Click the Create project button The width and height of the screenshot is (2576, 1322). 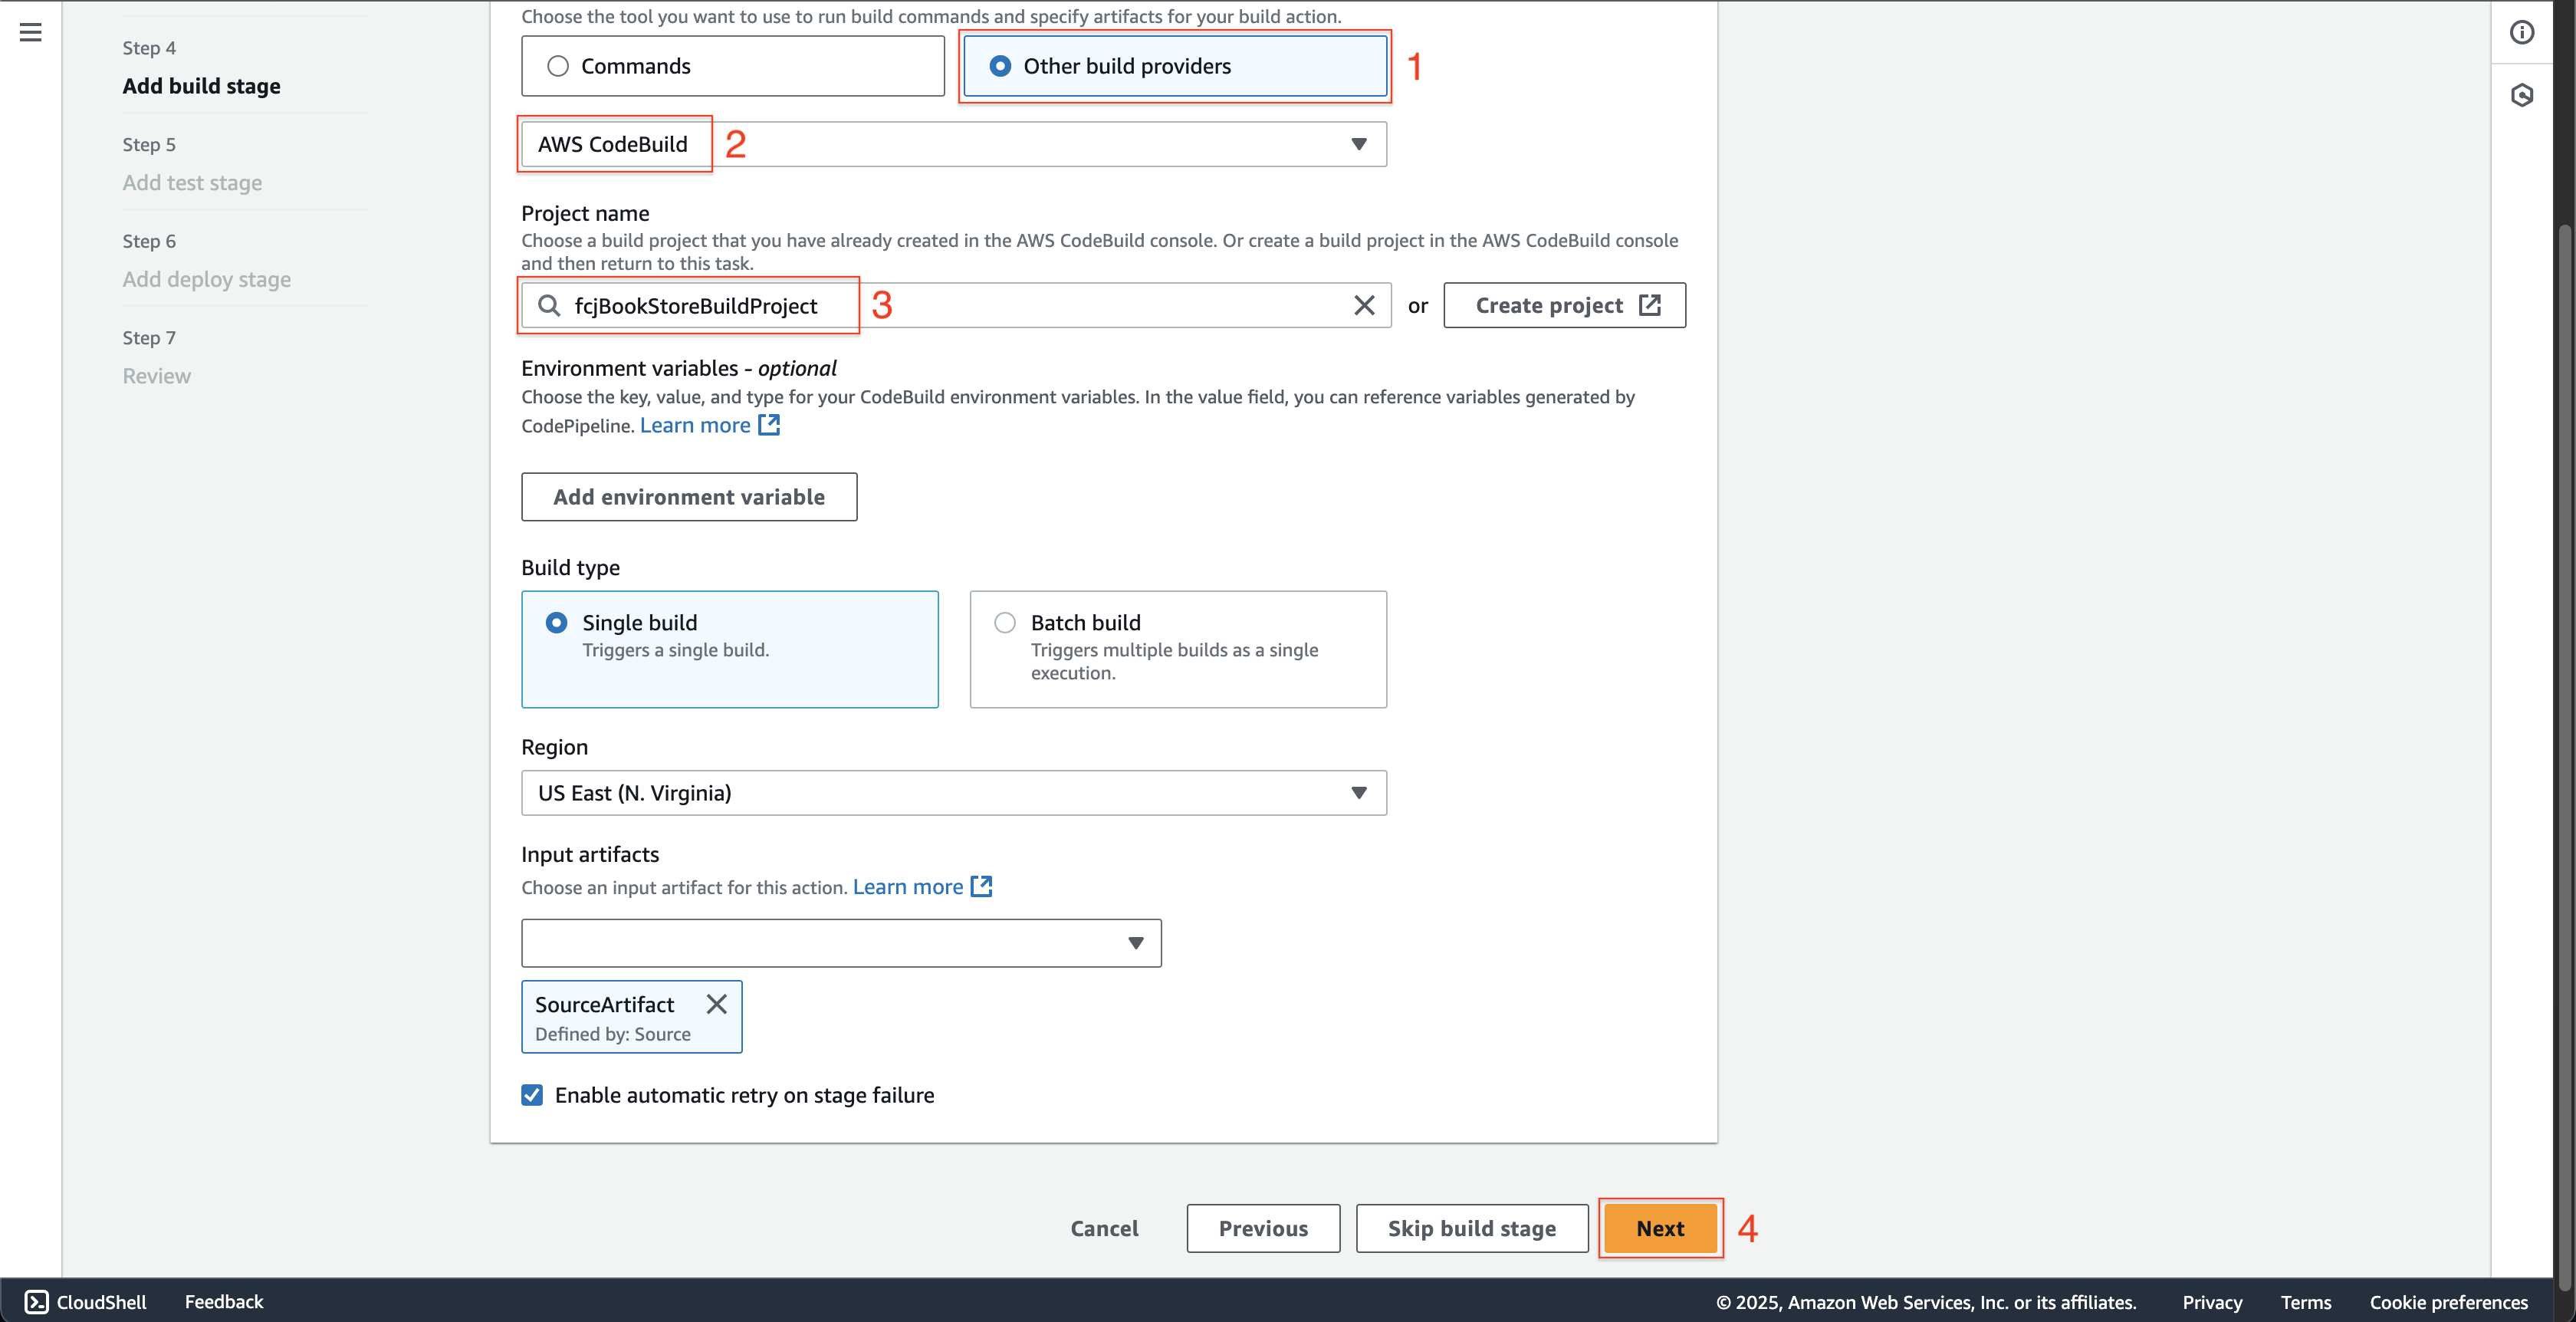click(x=1564, y=305)
